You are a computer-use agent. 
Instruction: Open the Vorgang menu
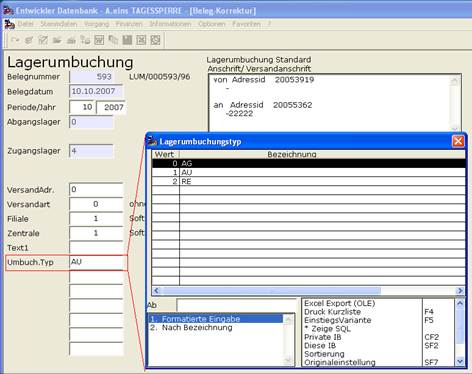click(96, 24)
